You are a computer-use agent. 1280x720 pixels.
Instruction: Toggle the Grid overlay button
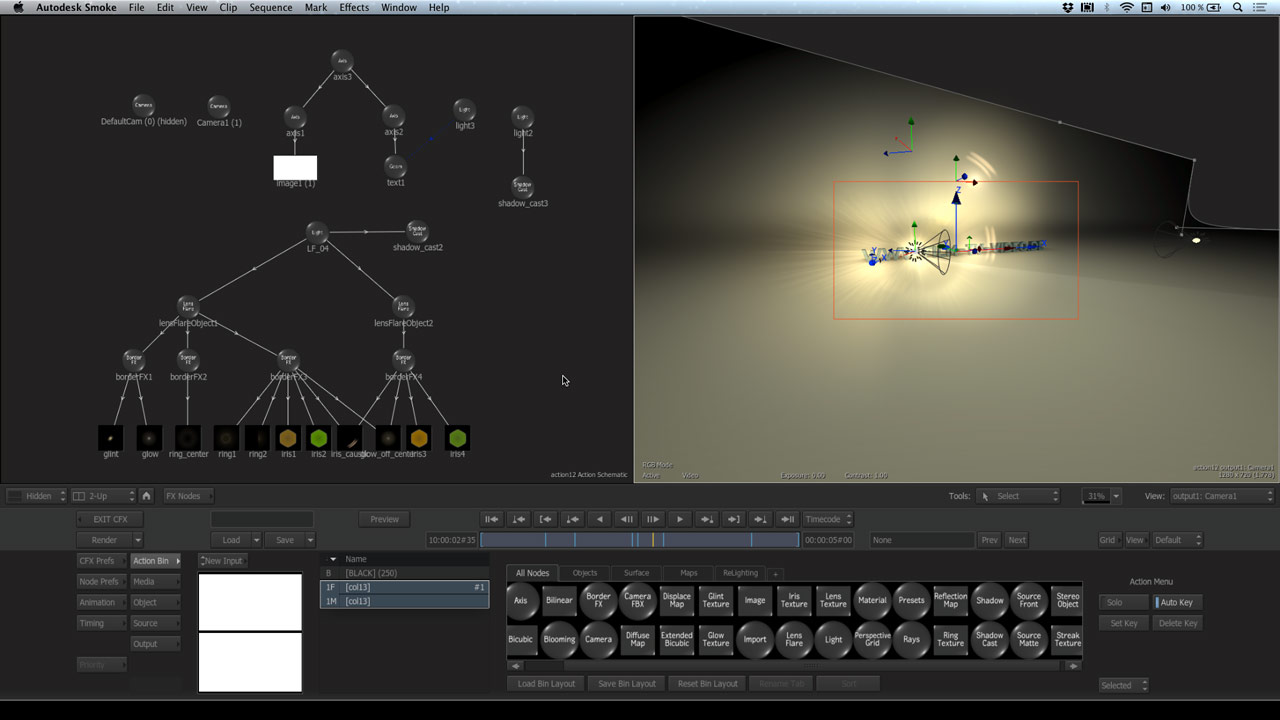click(x=1107, y=540)
